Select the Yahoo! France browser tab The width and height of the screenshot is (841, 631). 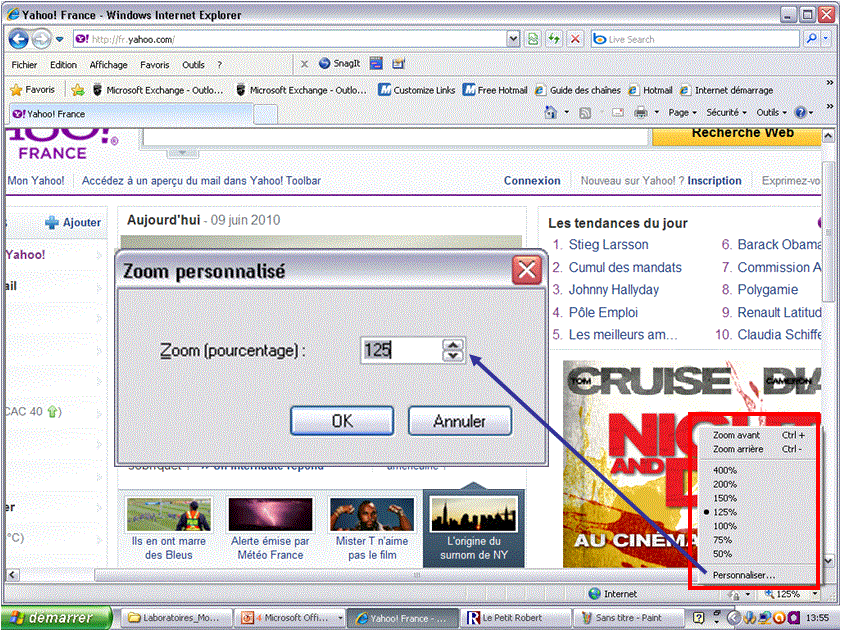click(x=131, y=114)
